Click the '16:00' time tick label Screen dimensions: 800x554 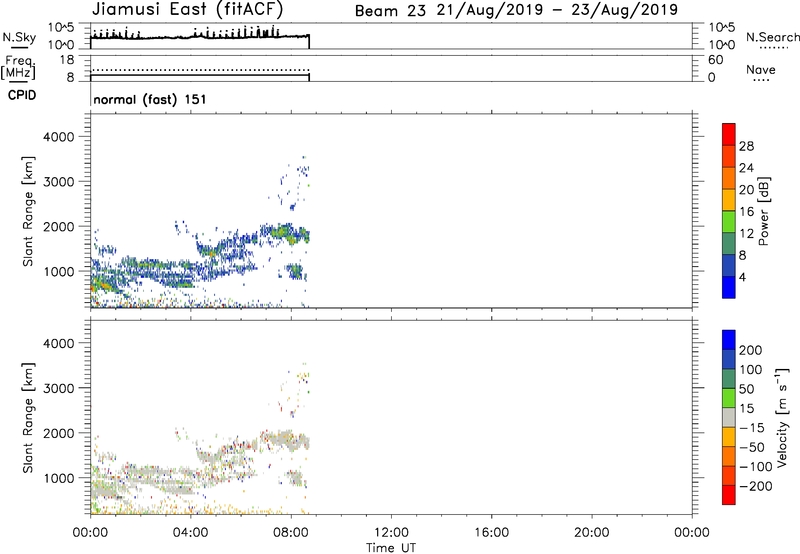click(x=491, y=533)
